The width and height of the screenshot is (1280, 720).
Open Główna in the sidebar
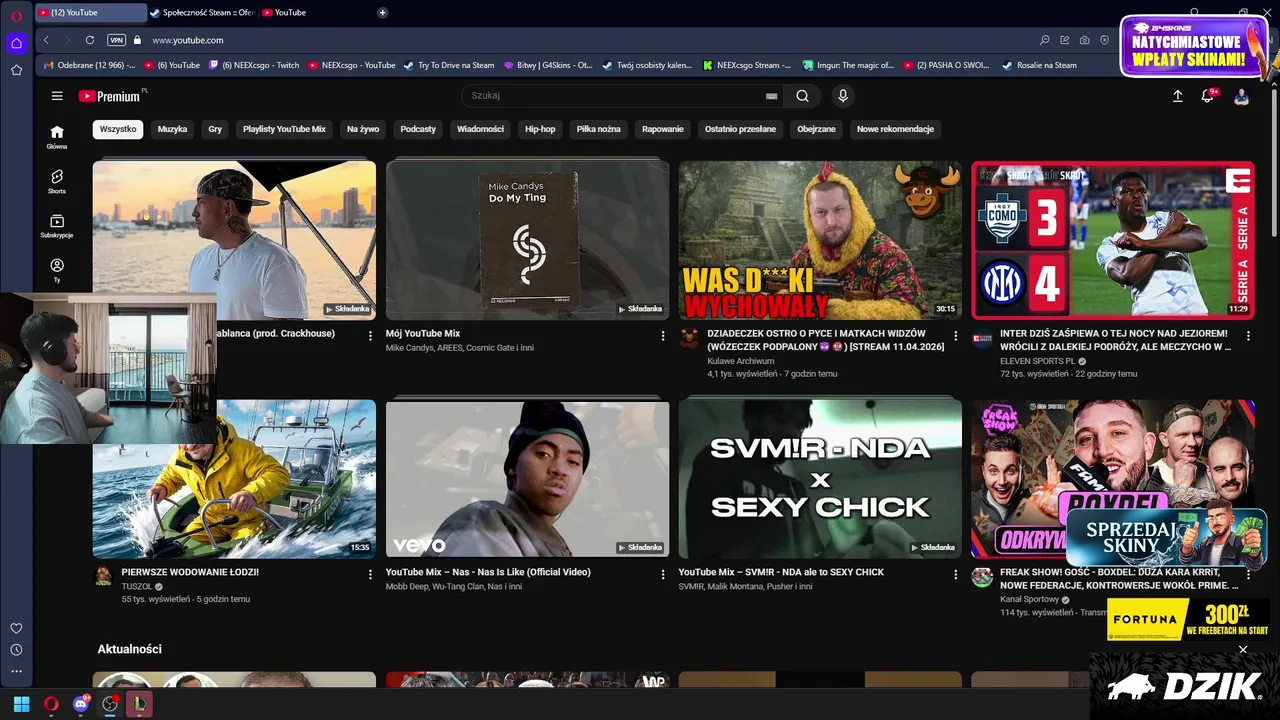pos(57,137)
